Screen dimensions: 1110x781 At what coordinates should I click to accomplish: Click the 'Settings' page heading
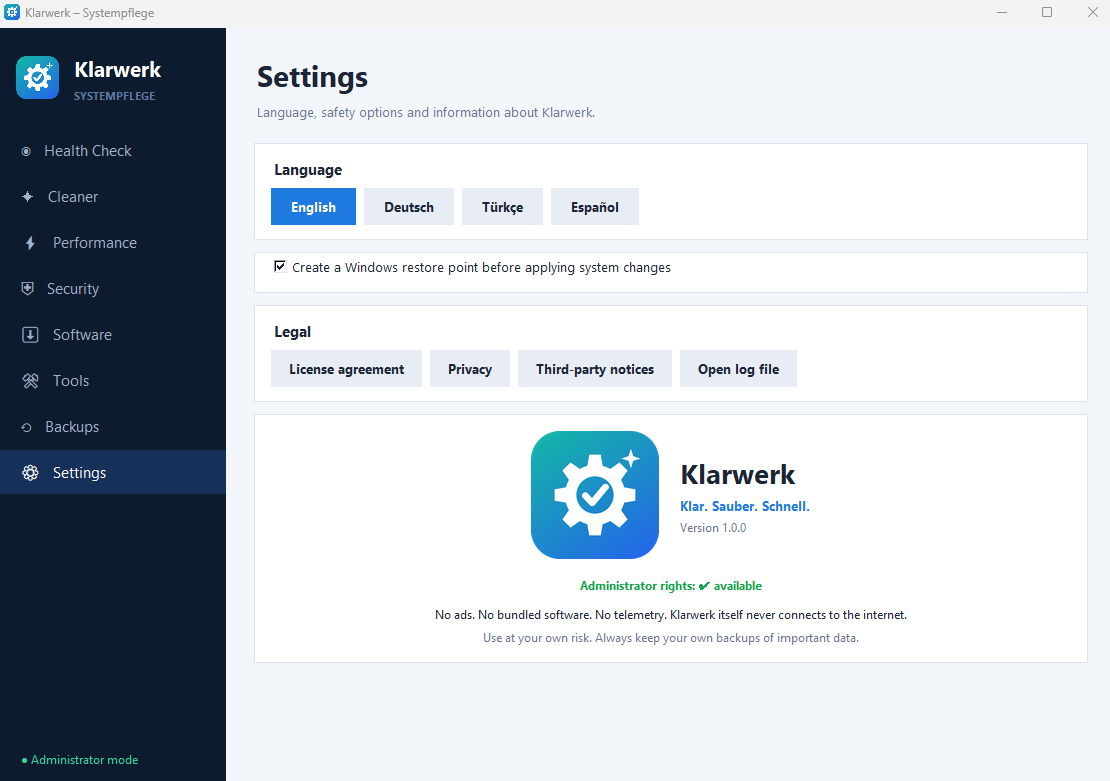point(312,77)
